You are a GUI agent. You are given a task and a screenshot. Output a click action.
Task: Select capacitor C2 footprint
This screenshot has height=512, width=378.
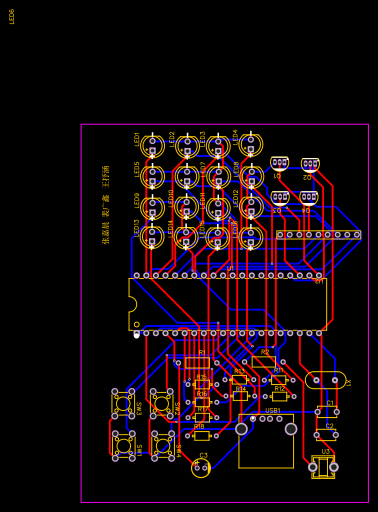(326, 435)
